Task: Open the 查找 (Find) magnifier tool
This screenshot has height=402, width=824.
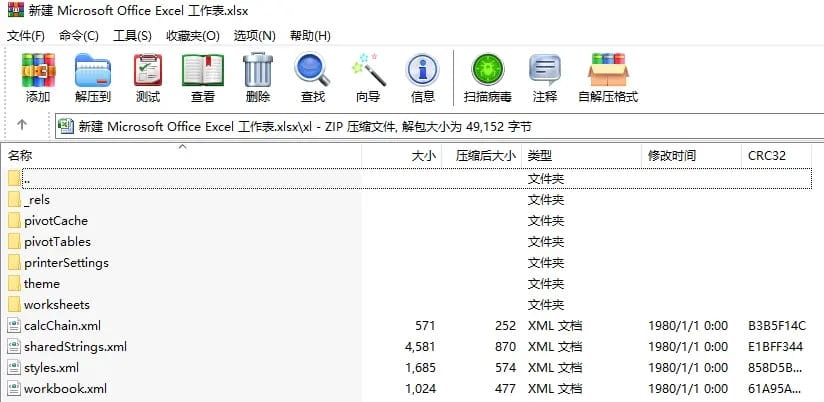Action: pos(313,78)
